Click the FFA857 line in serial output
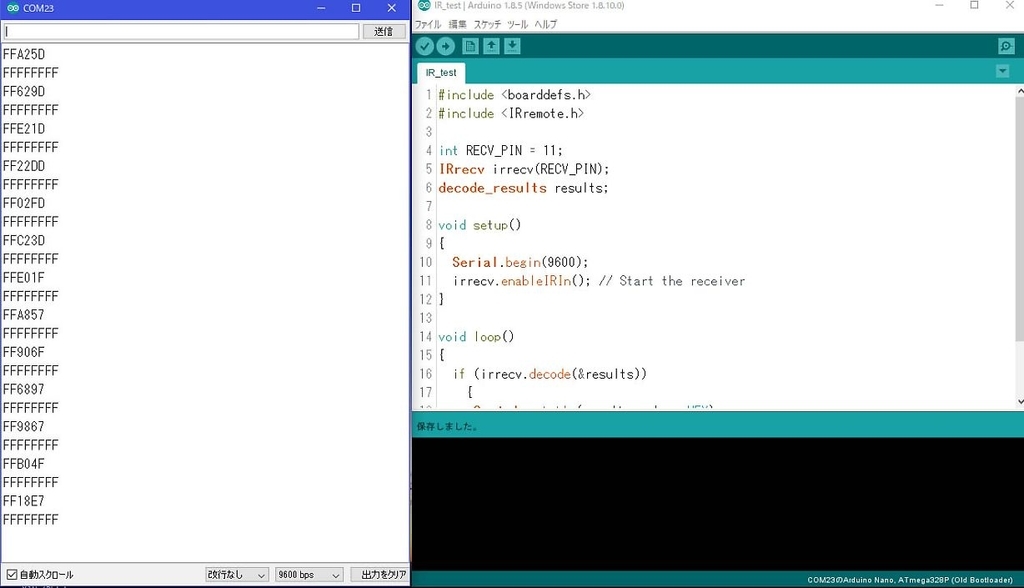The height and width of the screenshot is (588, 1024). pos(24,315)
